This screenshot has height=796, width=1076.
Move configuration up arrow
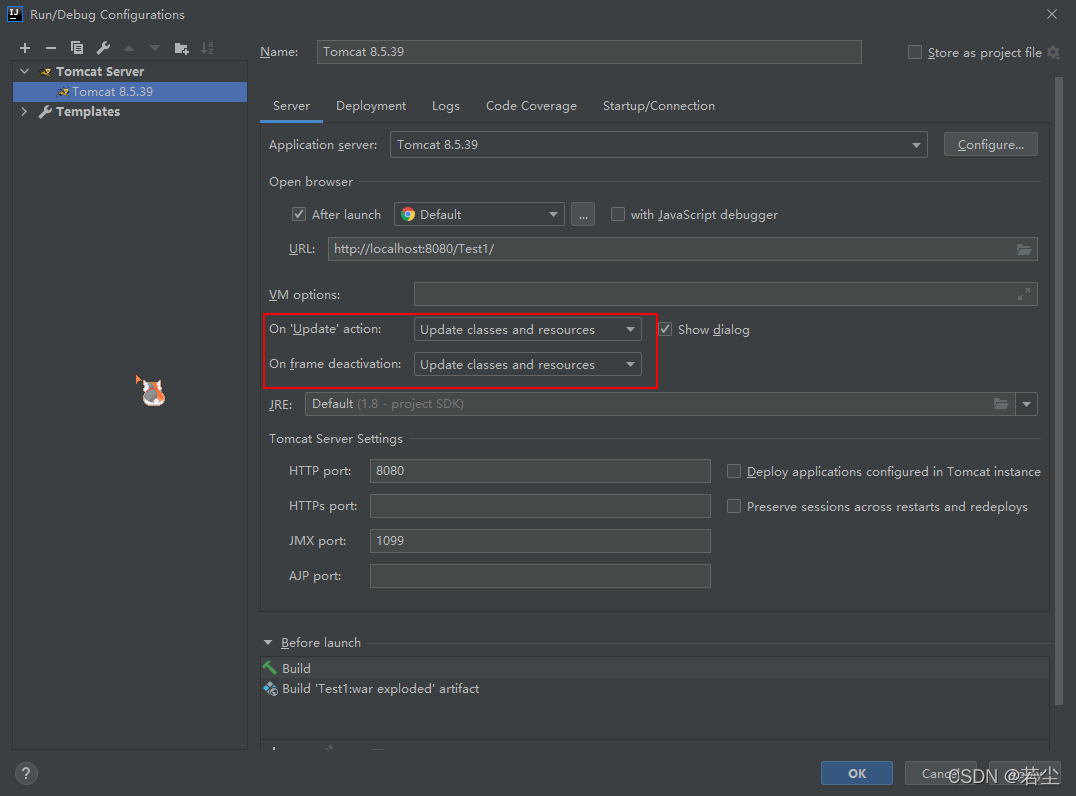pyautogui.click(x=129, y=48)
